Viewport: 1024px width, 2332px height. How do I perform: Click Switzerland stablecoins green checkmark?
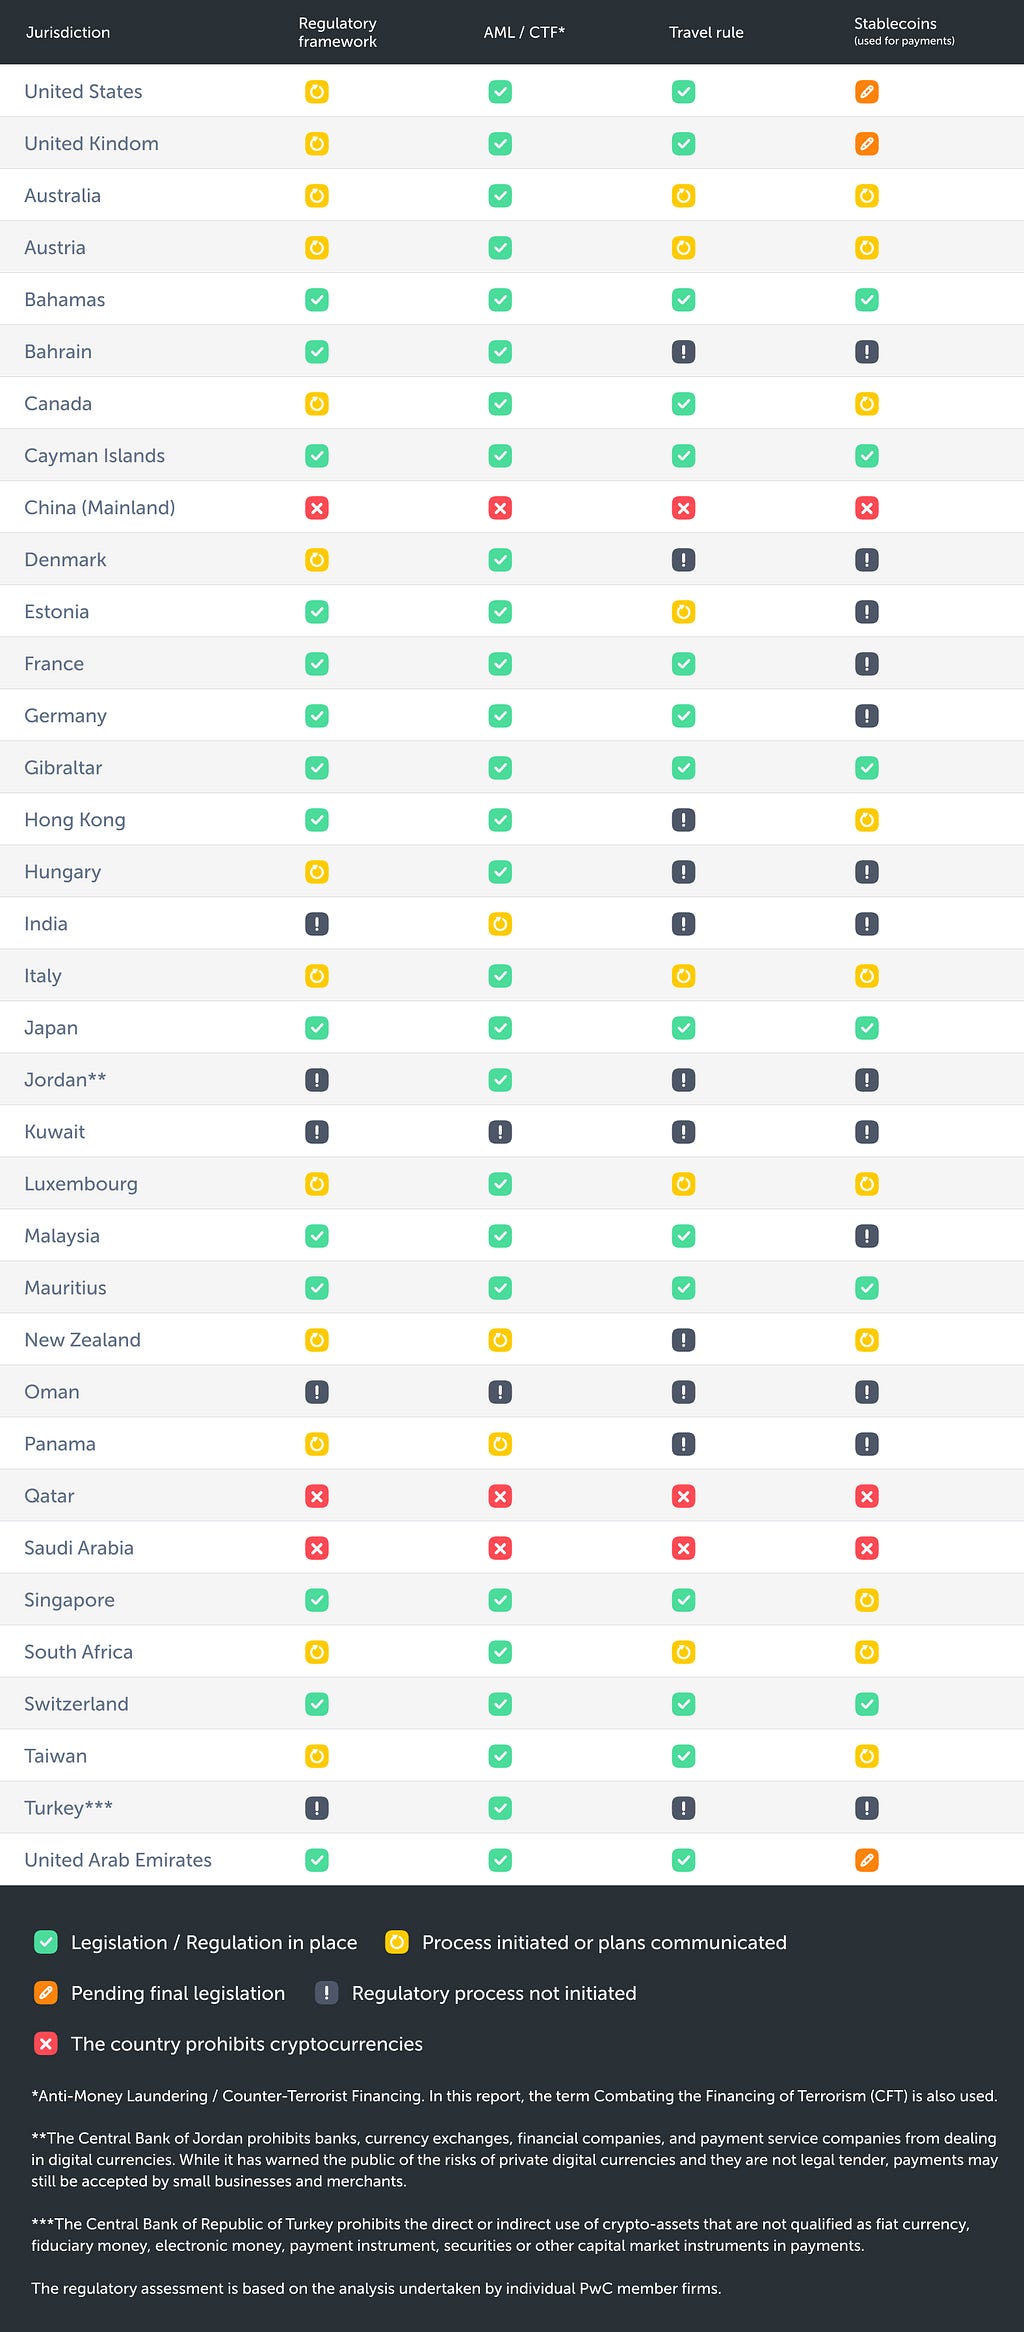pyautogui.click(x=867, y=1704)
